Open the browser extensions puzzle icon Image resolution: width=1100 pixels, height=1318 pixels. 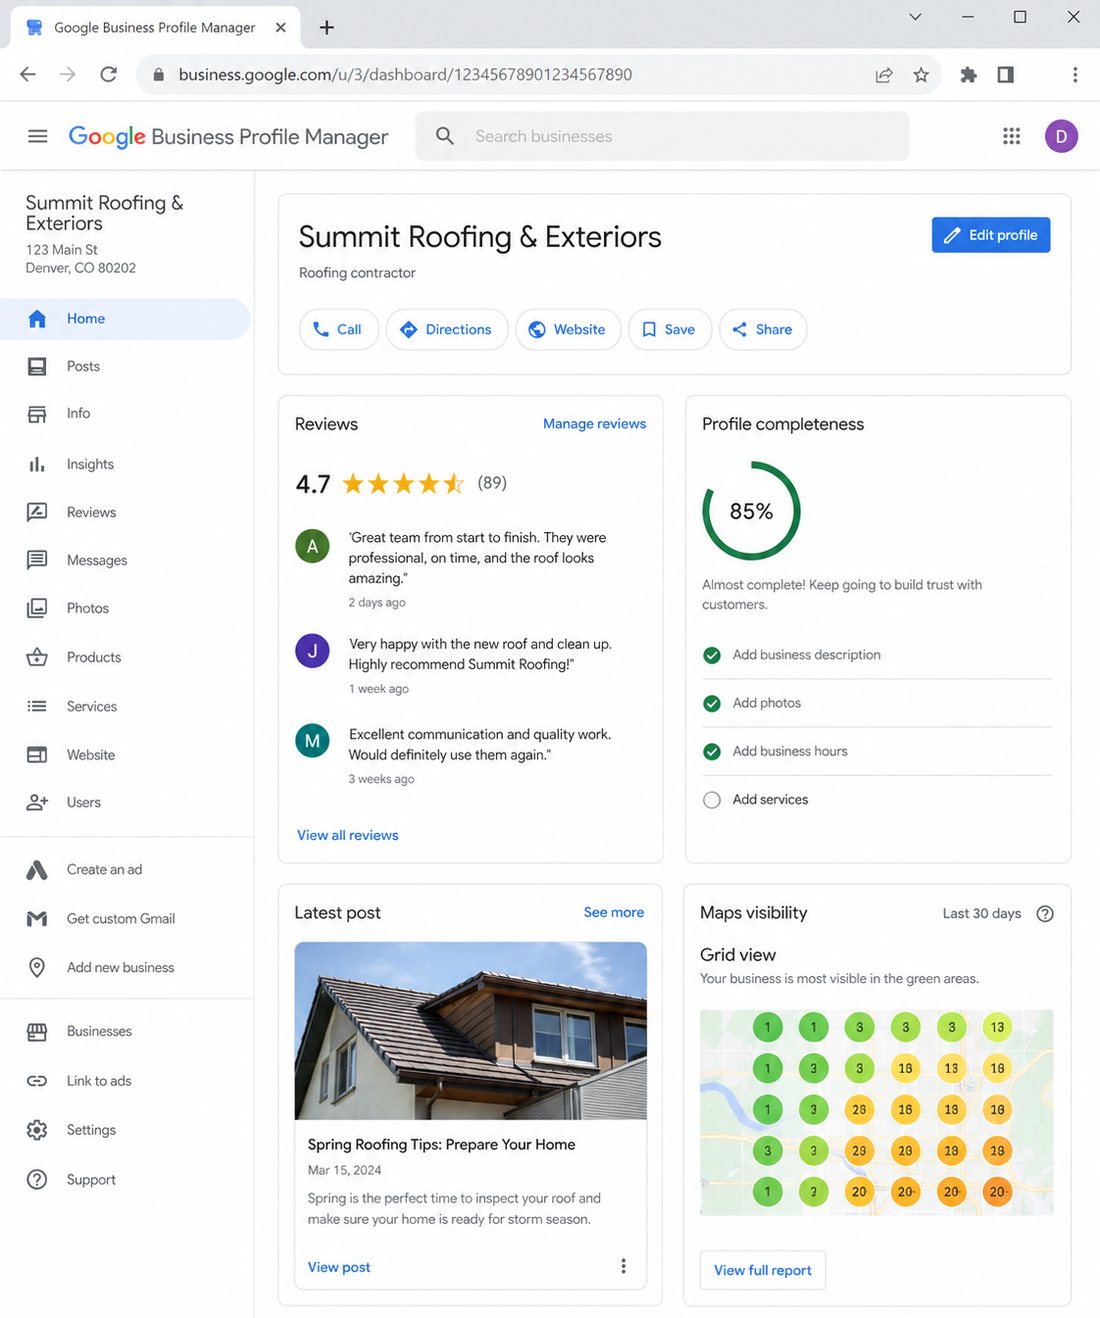(x=968, y=75)
